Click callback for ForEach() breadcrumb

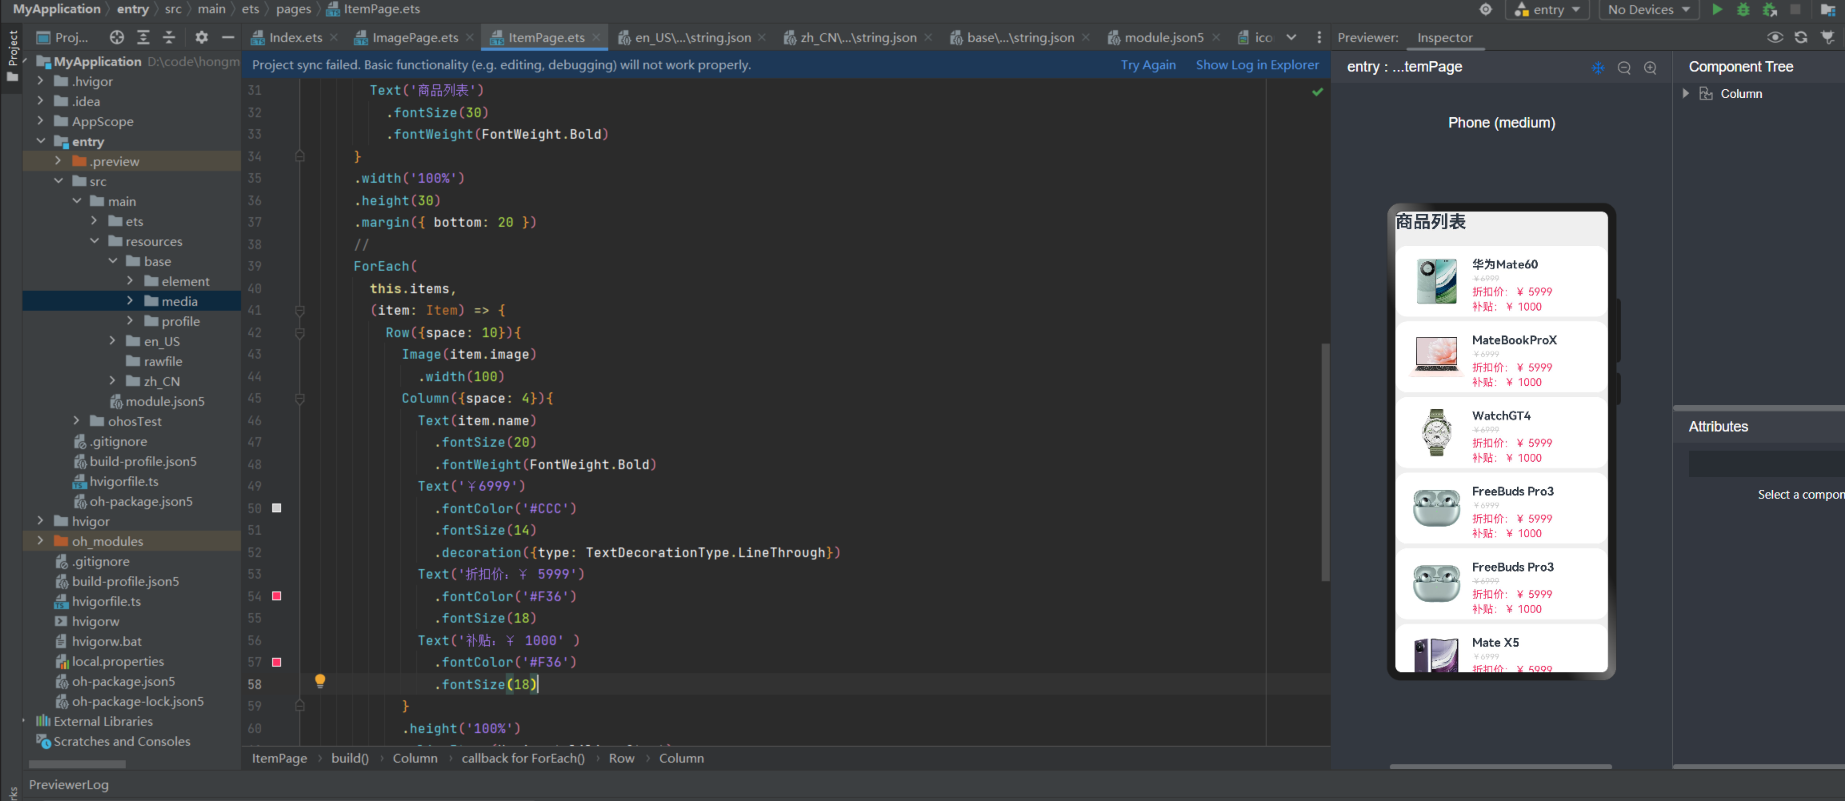click(x=523, y=758)
